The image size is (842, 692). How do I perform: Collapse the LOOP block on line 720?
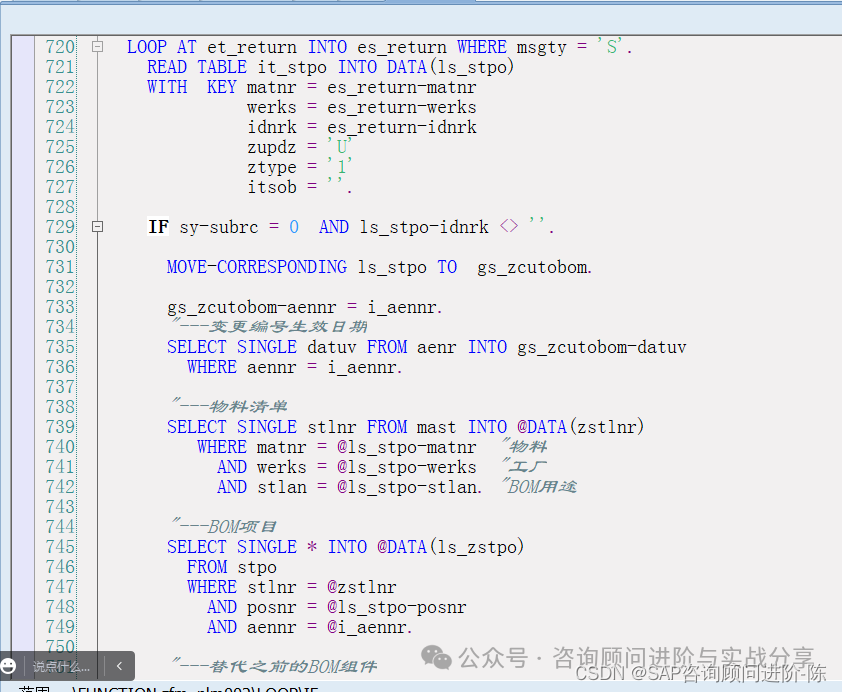coord(97,47)
